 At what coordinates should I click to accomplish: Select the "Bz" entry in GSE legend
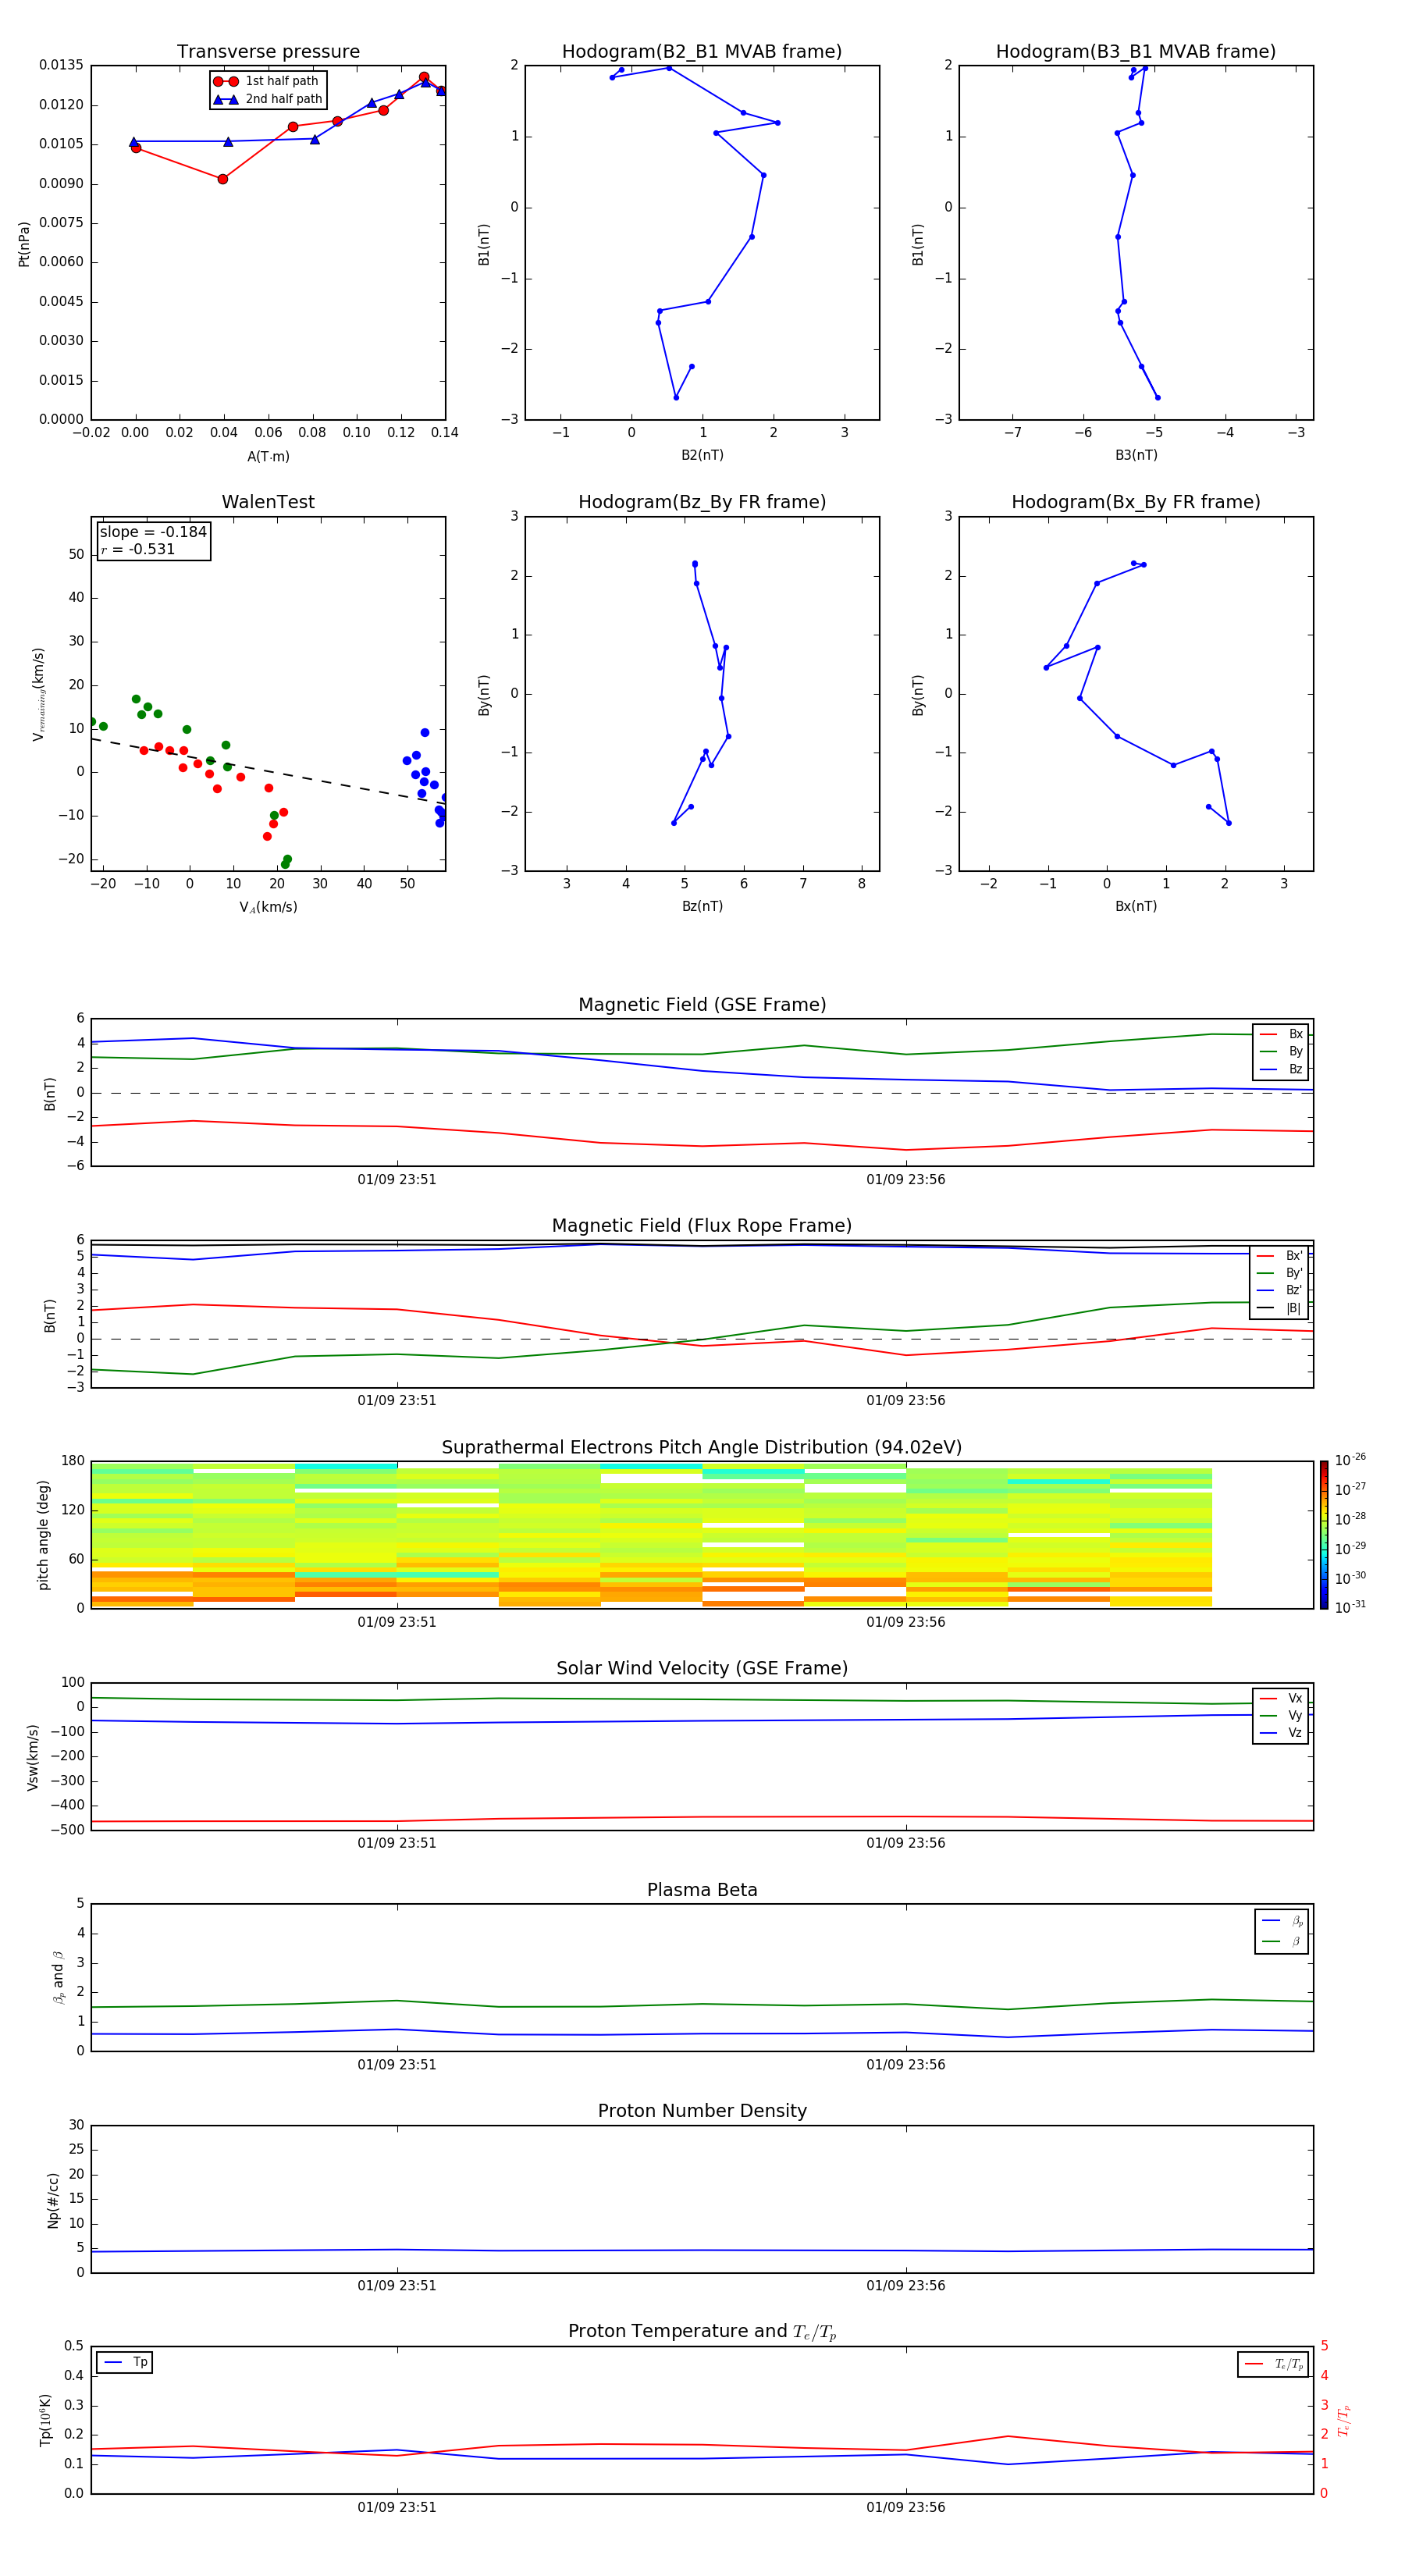pos(1282,1069)
